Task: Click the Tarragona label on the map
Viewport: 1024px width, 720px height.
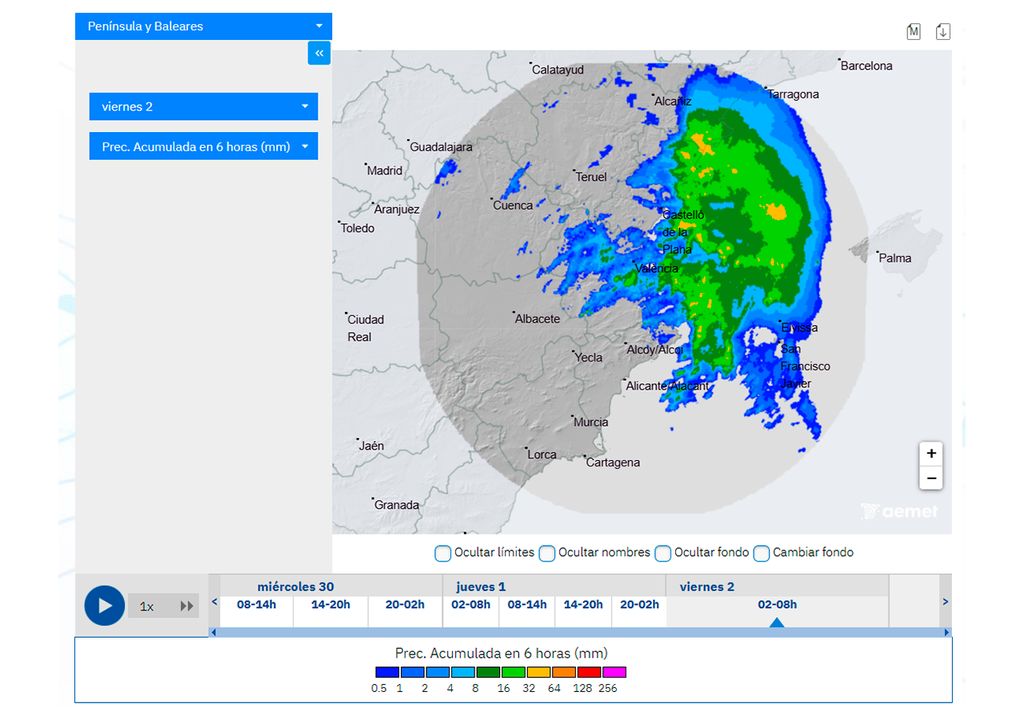Action: [793, 94]
